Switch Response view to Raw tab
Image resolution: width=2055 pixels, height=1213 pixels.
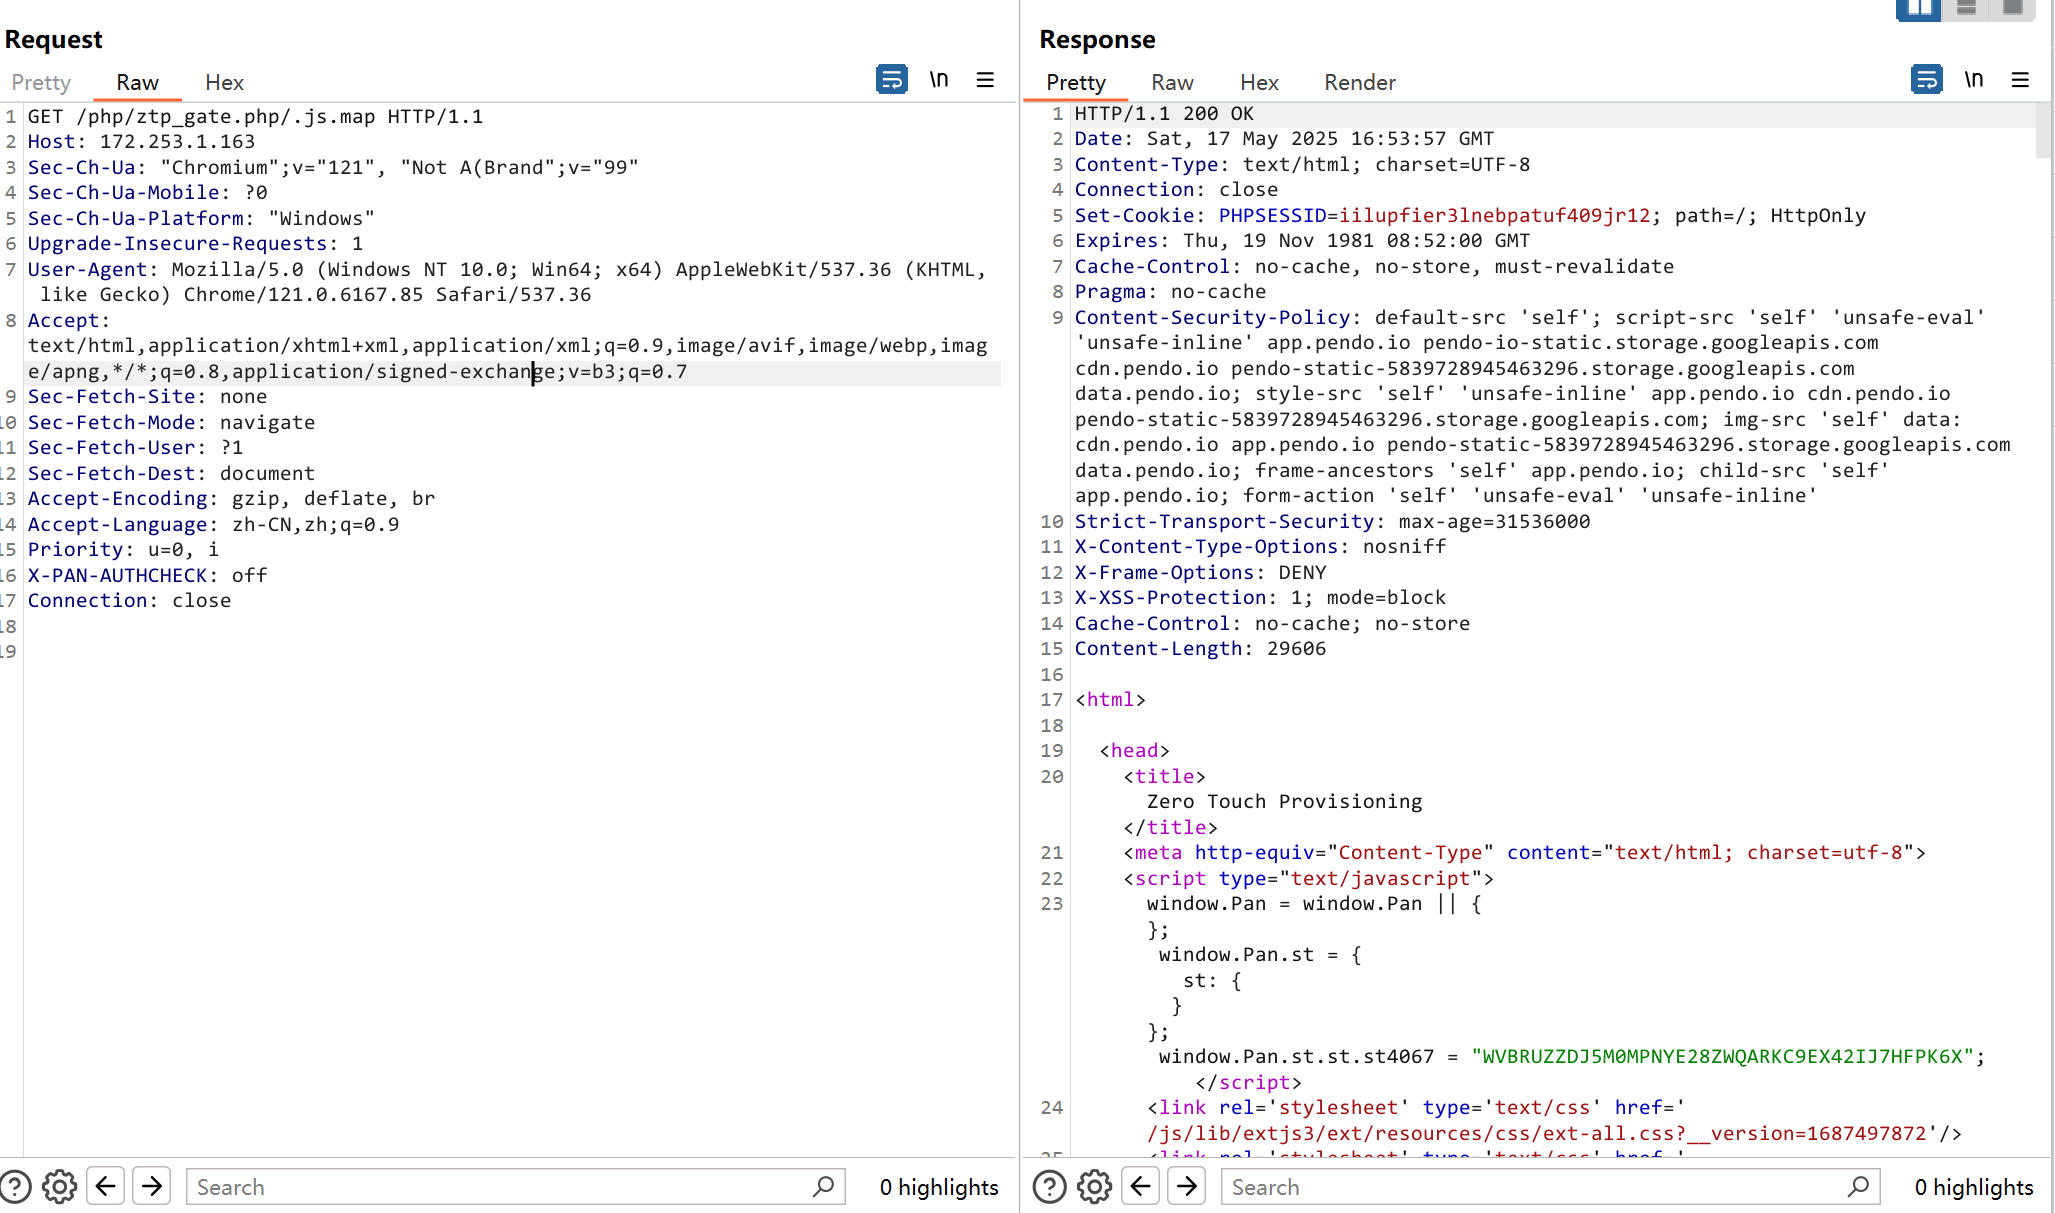[1172, 82]
